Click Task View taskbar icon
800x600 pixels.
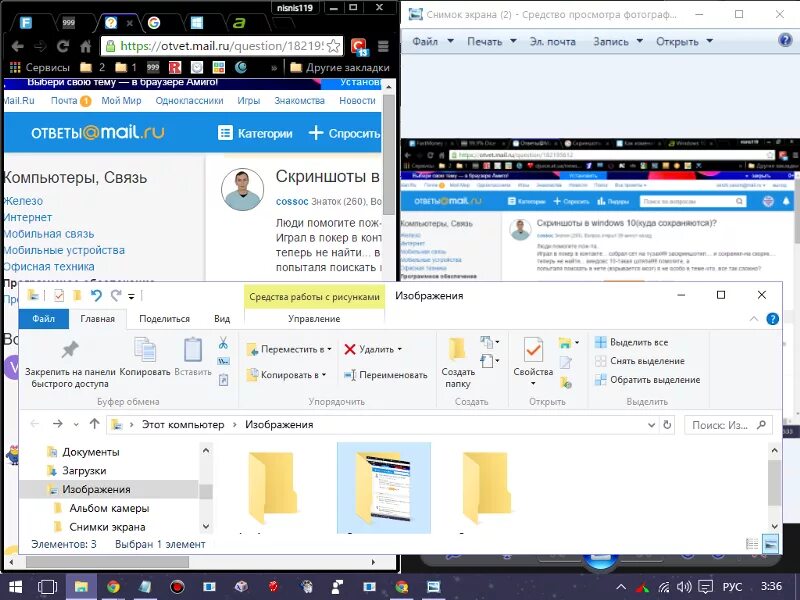point(47,587)
